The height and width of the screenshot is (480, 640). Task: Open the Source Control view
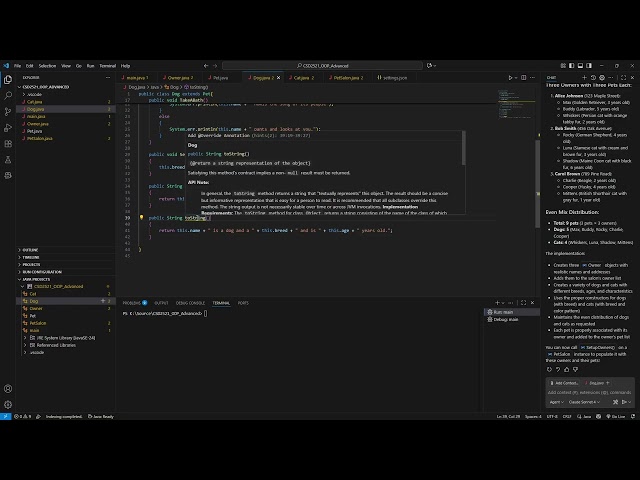pyautogui.click(x=8, y=111)
